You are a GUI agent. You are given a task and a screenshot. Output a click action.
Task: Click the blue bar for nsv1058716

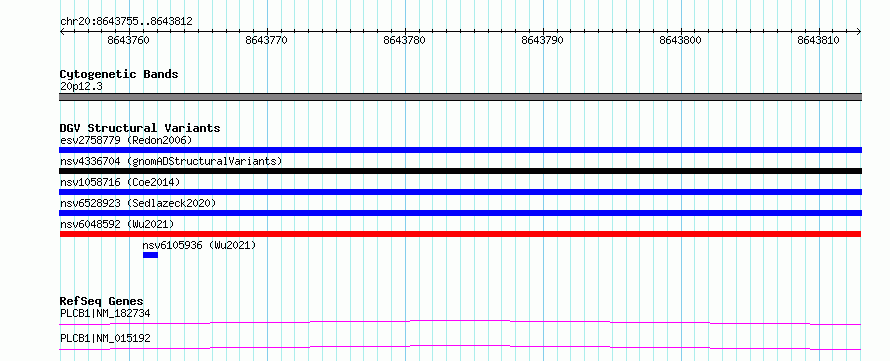(460, 192)
